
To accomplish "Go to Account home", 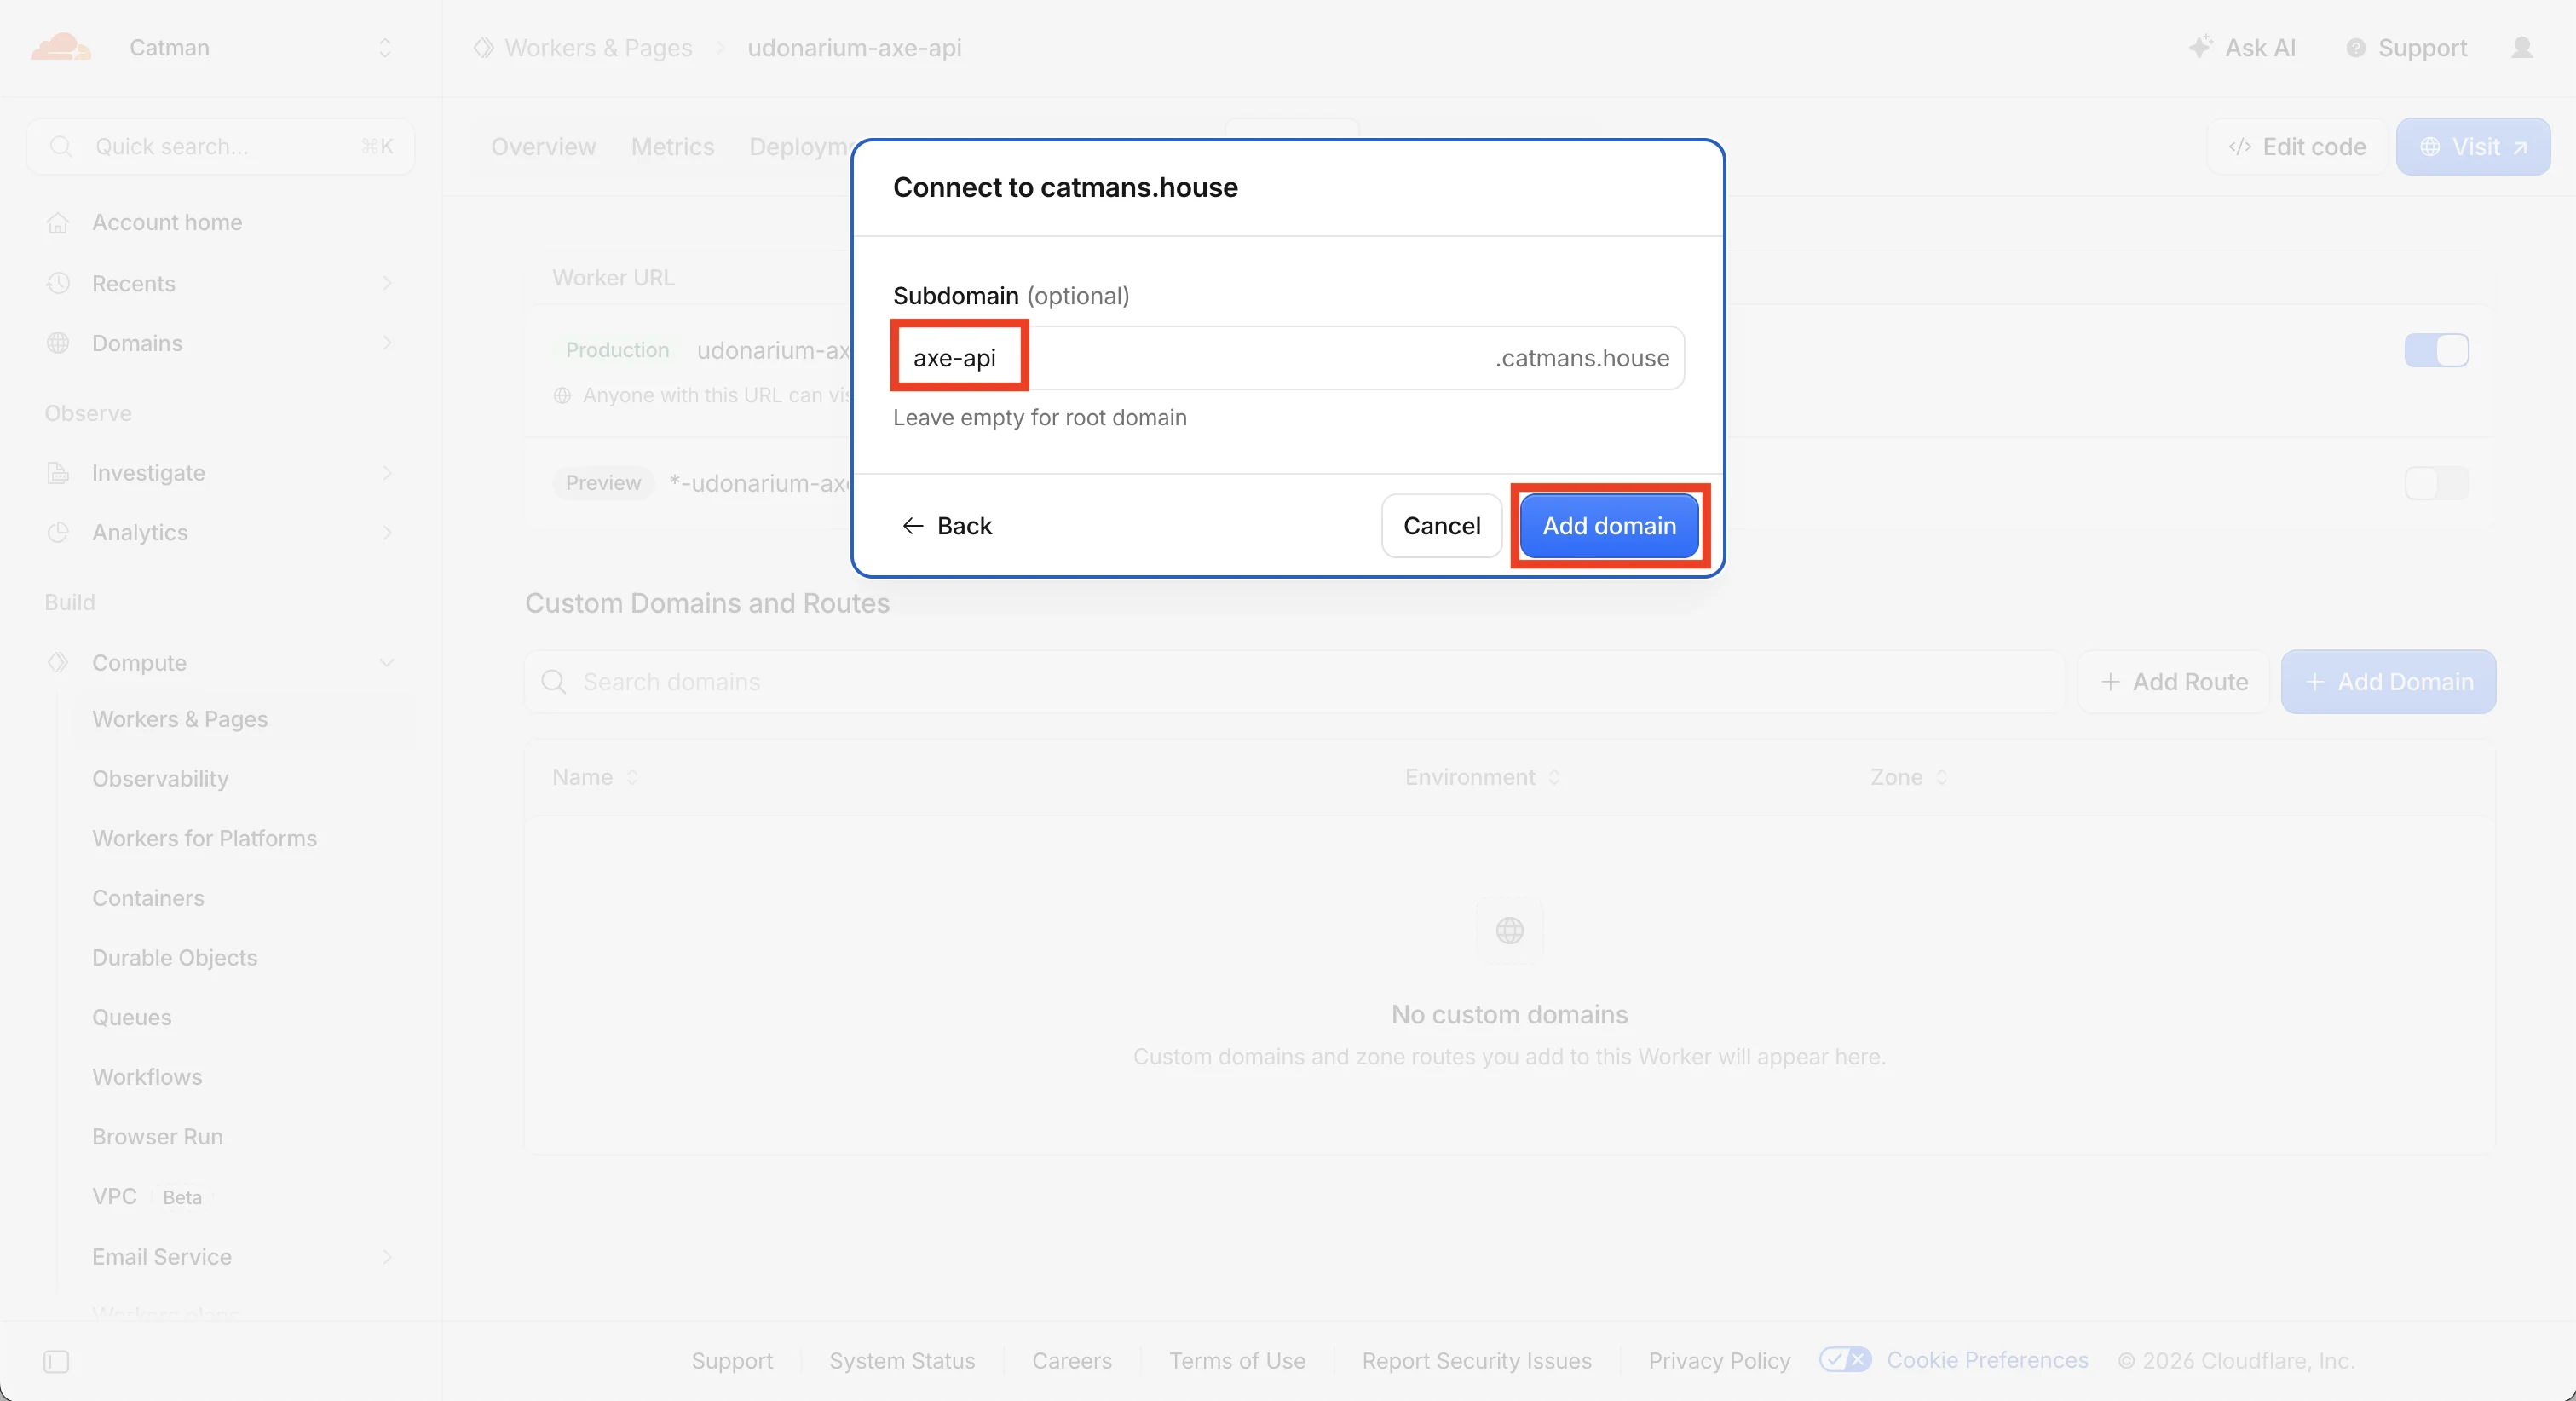I will pyautogui.click(x=167, y=222).
